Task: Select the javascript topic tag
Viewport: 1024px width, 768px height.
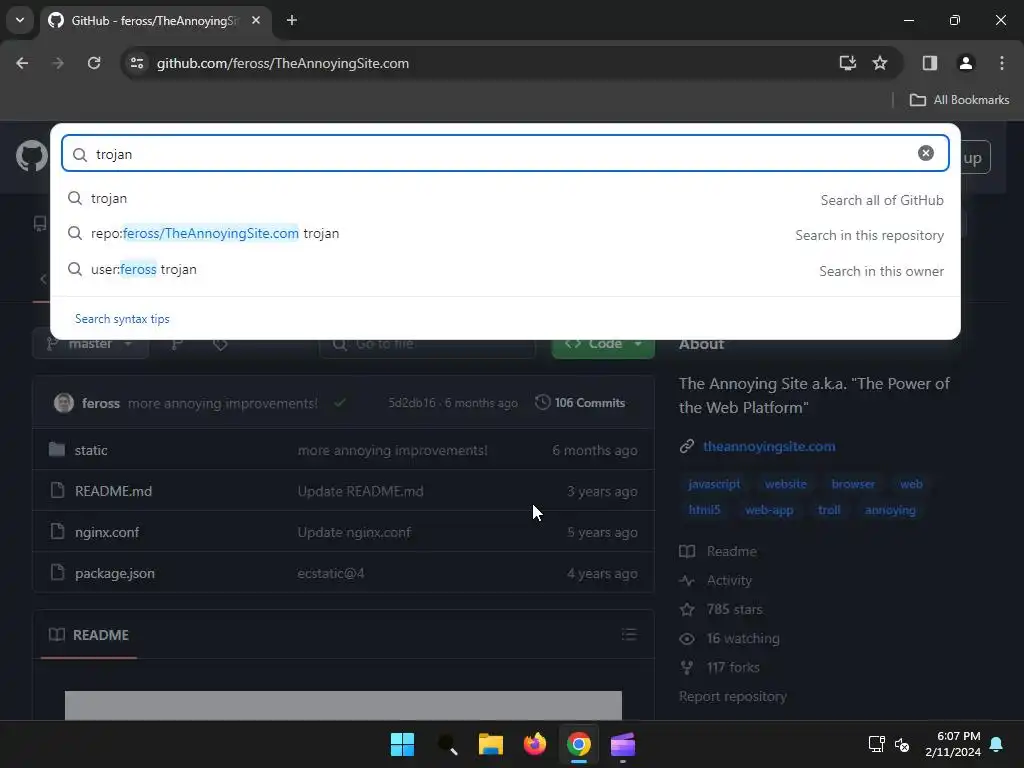Action: [x=714, y=484]
